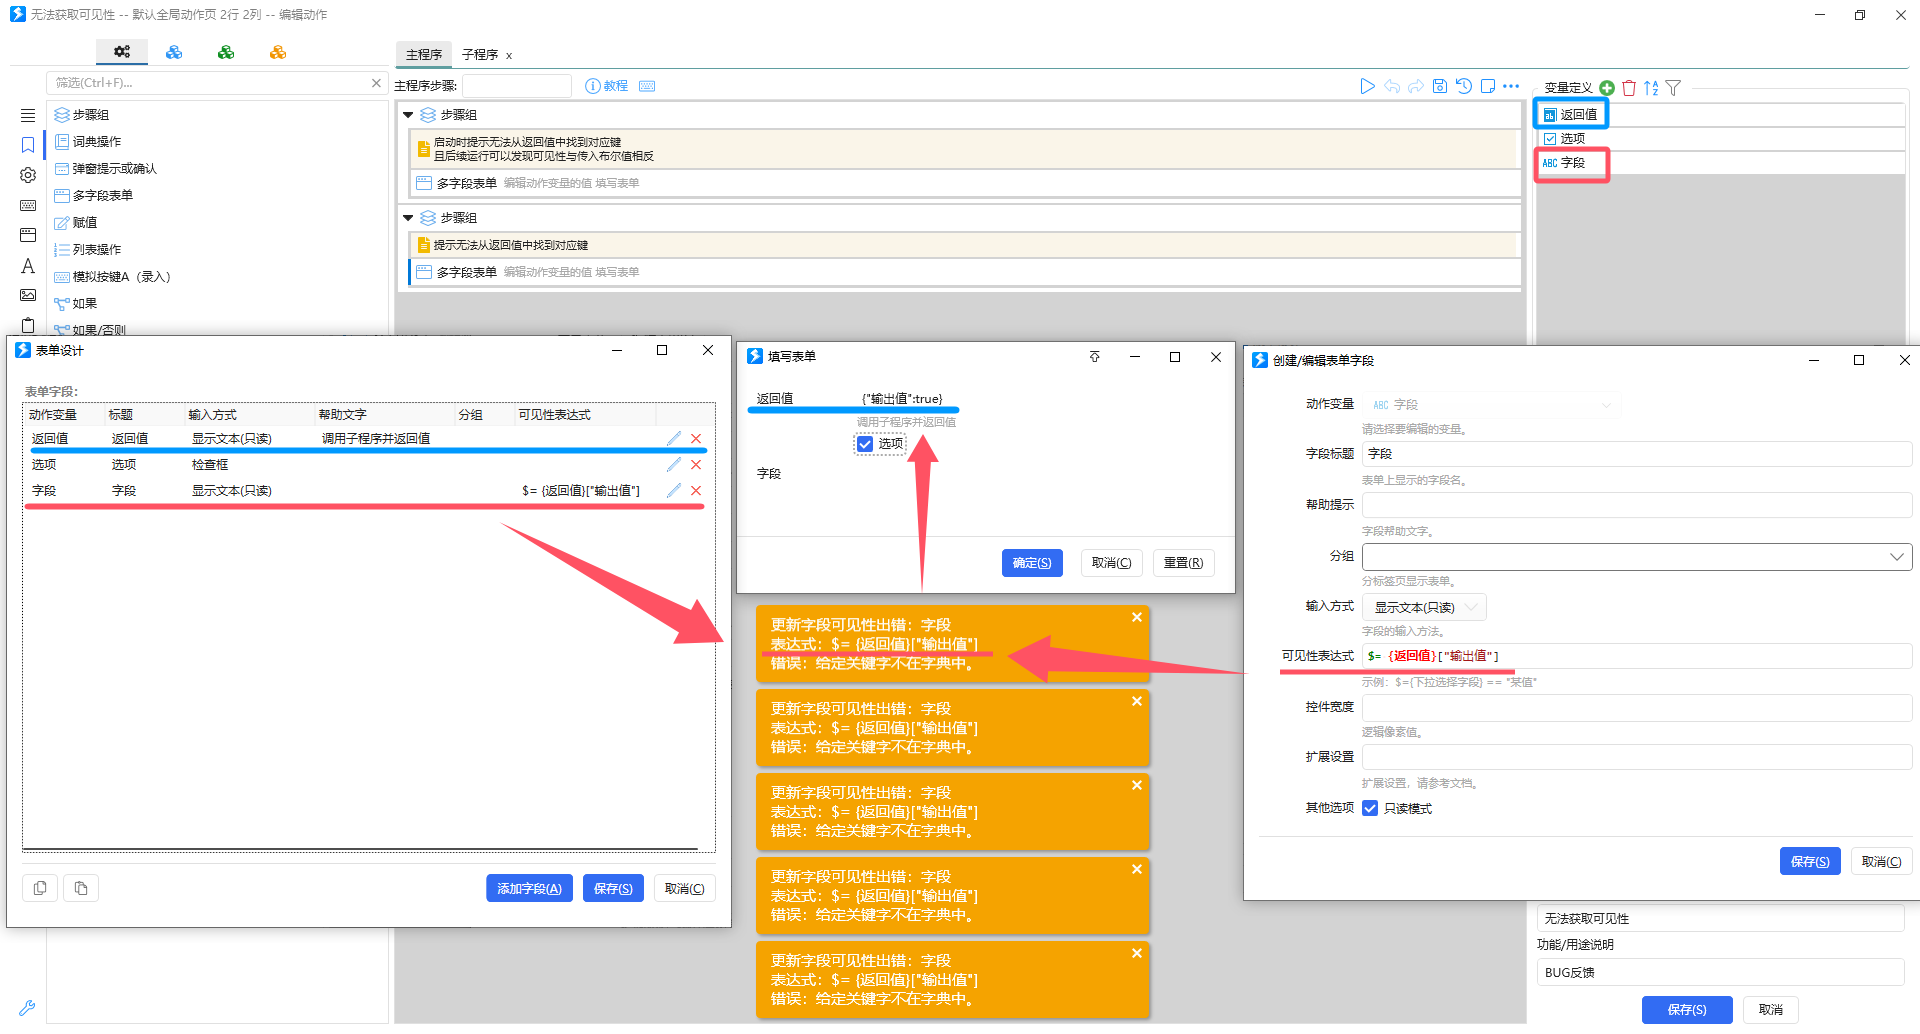Click 确定(S) in the 填写表单 dialog
Viewport: 1920px width, 1034px height.
click(1031, 563)
